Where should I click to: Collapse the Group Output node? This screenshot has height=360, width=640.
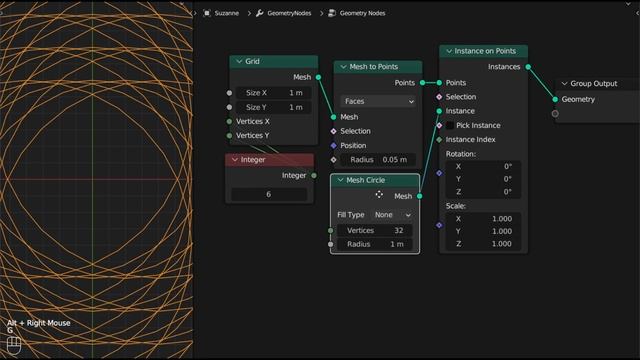tap(564, 84)
